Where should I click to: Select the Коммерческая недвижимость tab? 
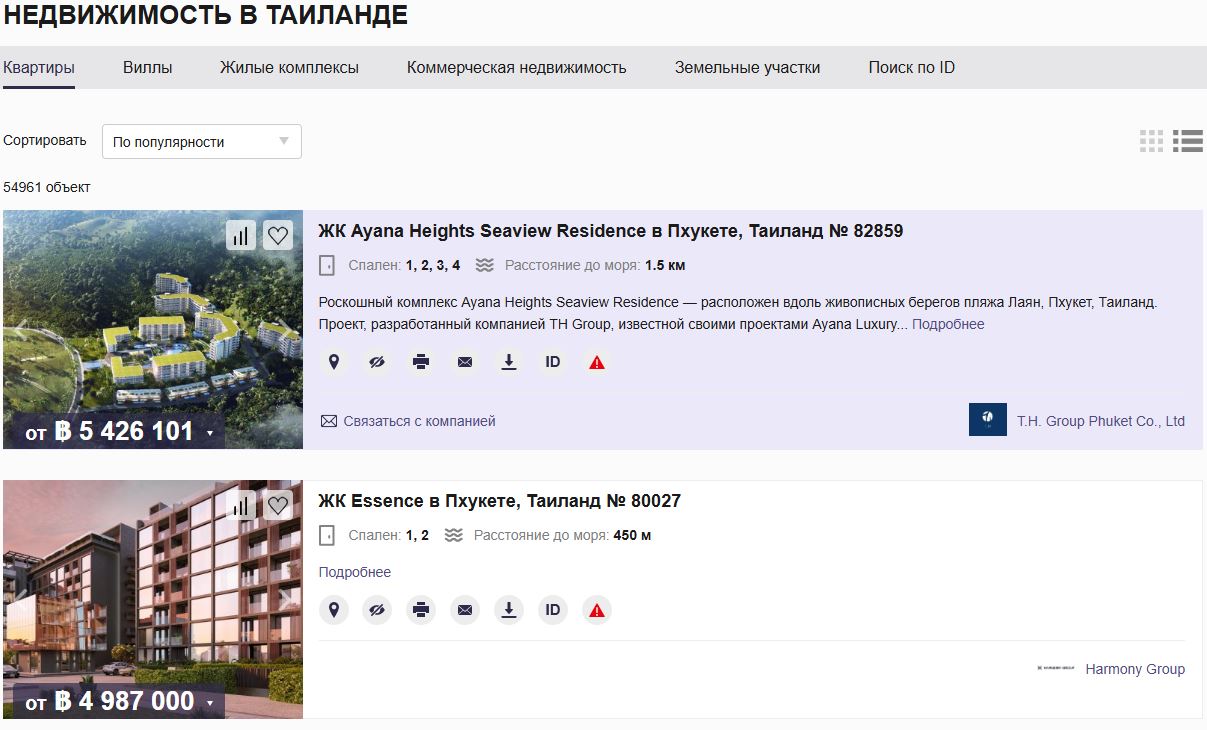coord(516,68)
